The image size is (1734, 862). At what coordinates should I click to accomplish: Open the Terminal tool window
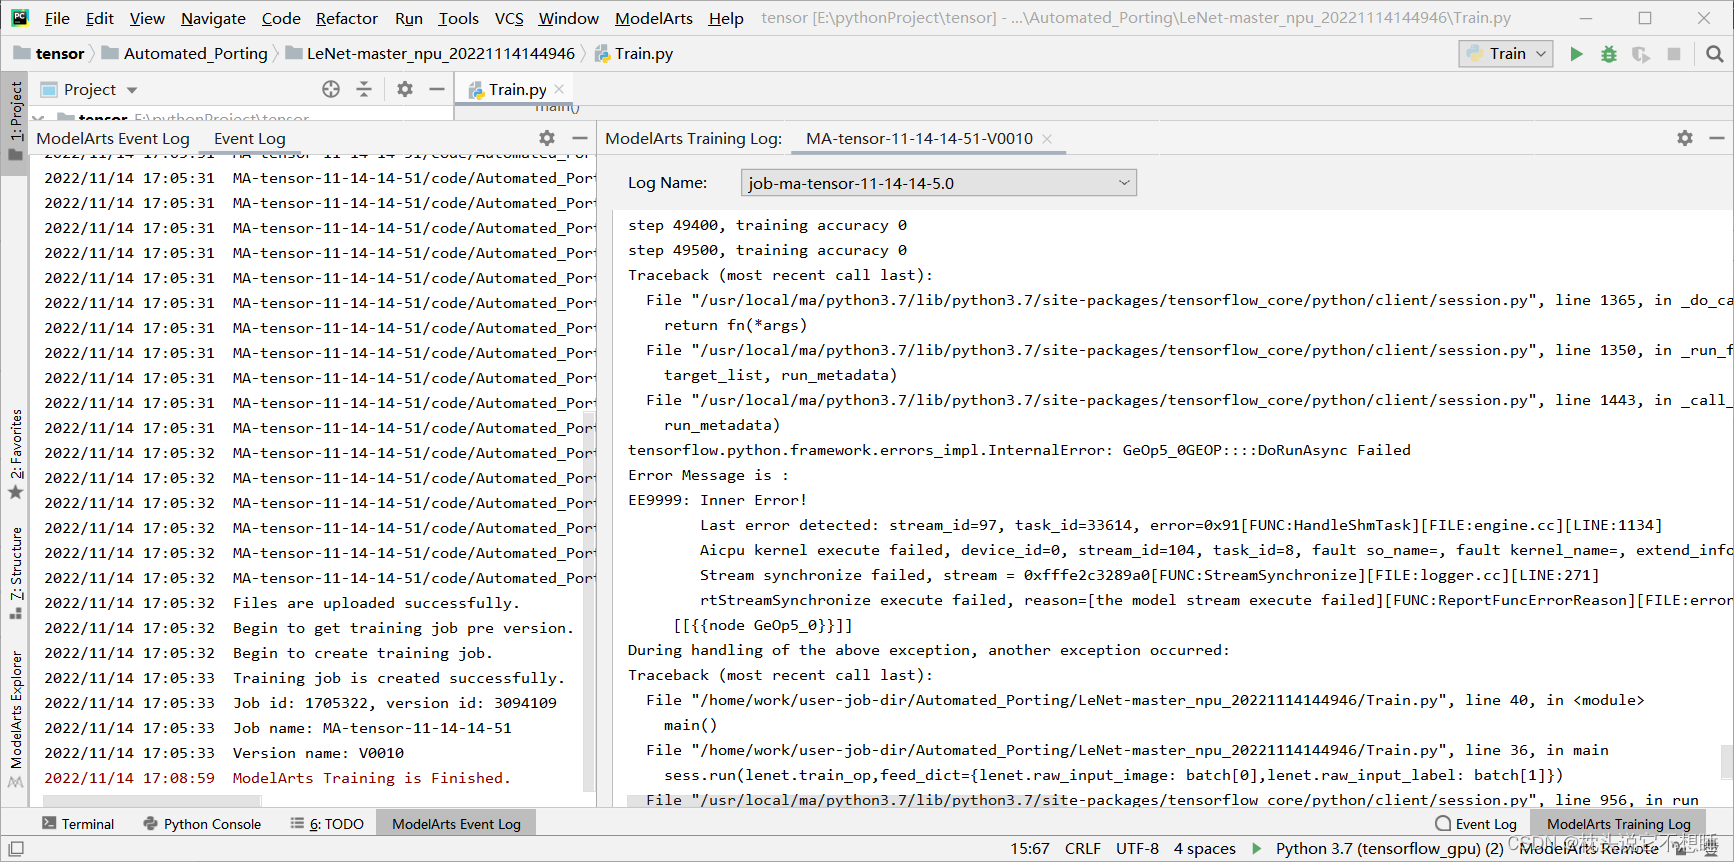click(78, 824)
